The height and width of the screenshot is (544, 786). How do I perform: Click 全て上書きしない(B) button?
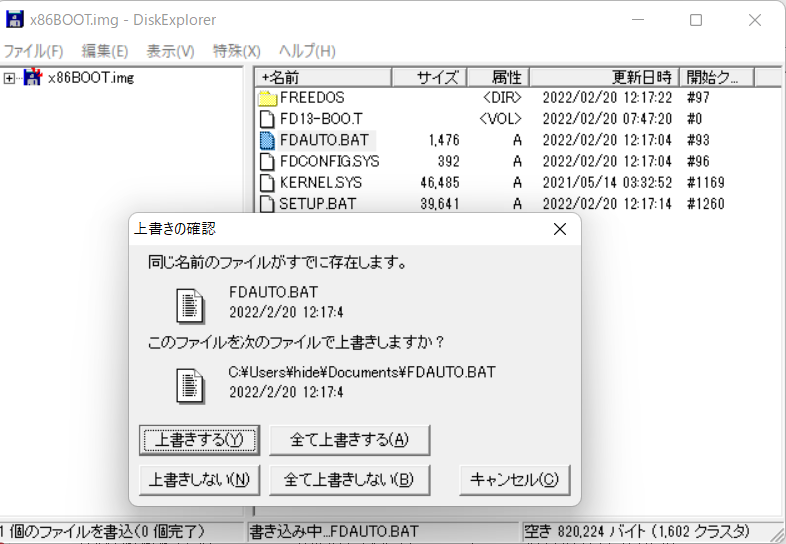pos(349,480)
